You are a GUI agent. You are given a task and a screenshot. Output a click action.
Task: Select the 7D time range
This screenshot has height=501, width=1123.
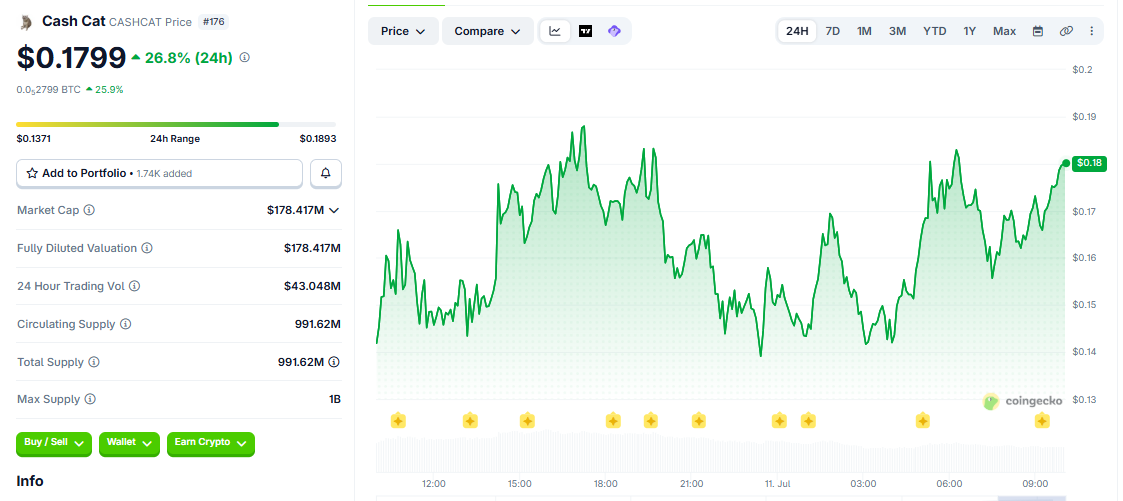tap(833, 31)
